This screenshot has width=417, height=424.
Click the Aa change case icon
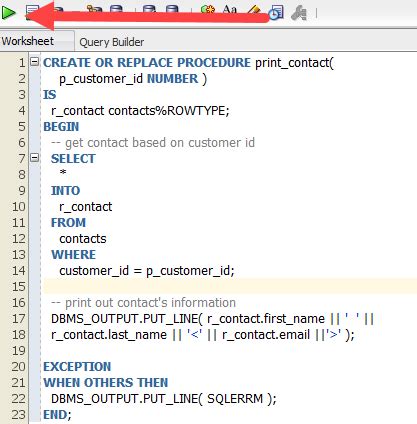pyautogui.click(x=230, y=9)
